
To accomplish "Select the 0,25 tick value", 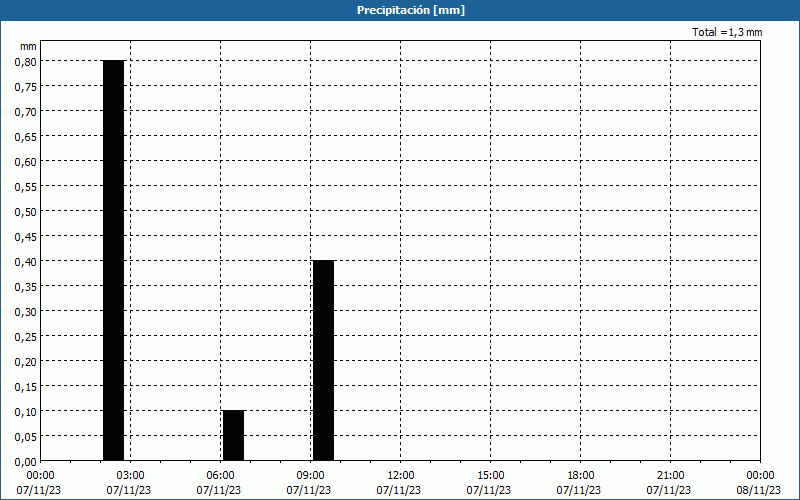I will pyautogui.click(x=26, y=337).
